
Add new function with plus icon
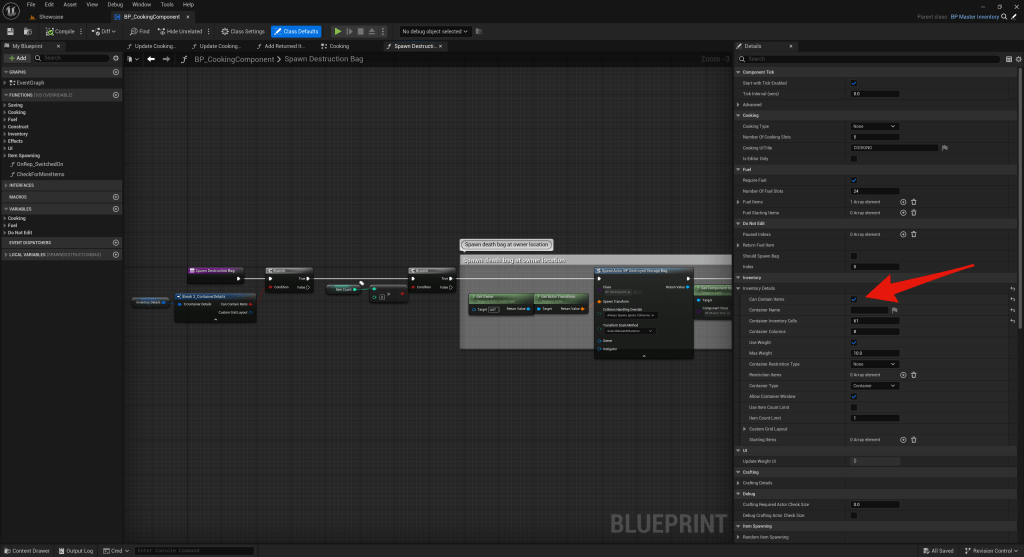(116, 95)
